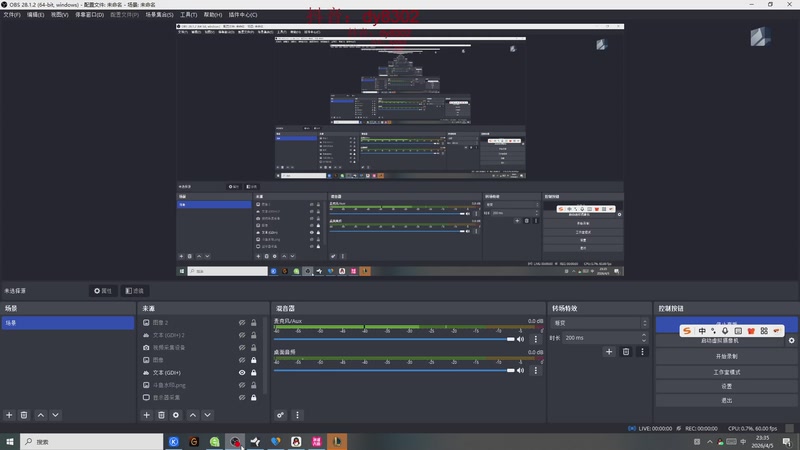Open notification center in system tray
Screen dimensions: 800x450
787,442
